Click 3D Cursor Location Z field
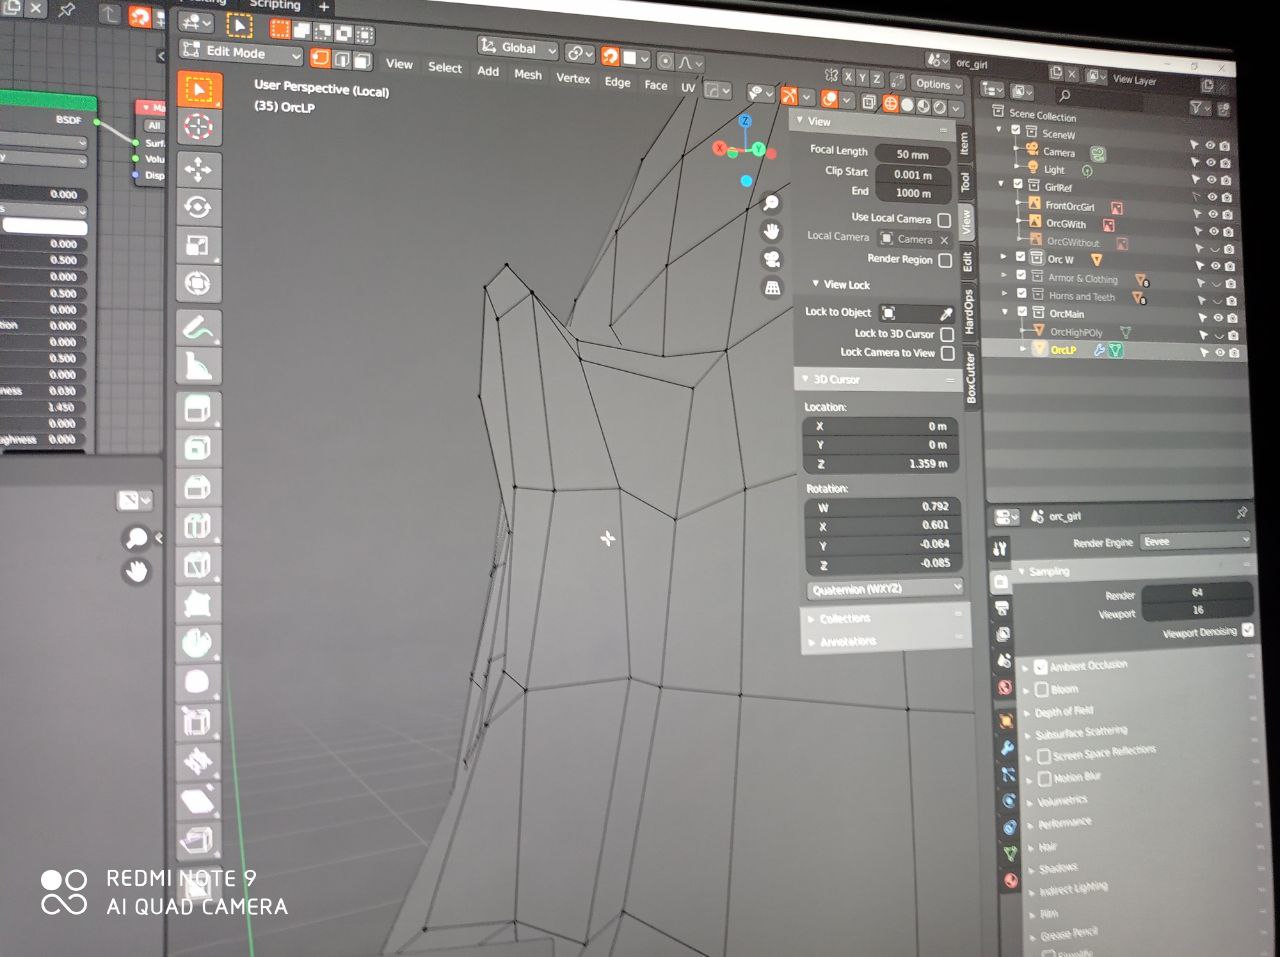Screen dimensions: 1280x957 coord(880,464)
